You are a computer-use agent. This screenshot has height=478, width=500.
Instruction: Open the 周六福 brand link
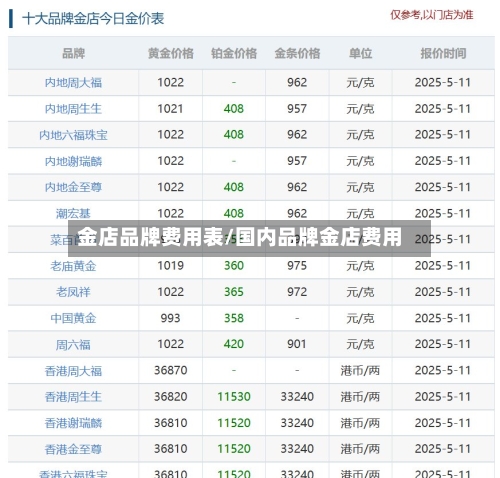(x=73, y=344)
